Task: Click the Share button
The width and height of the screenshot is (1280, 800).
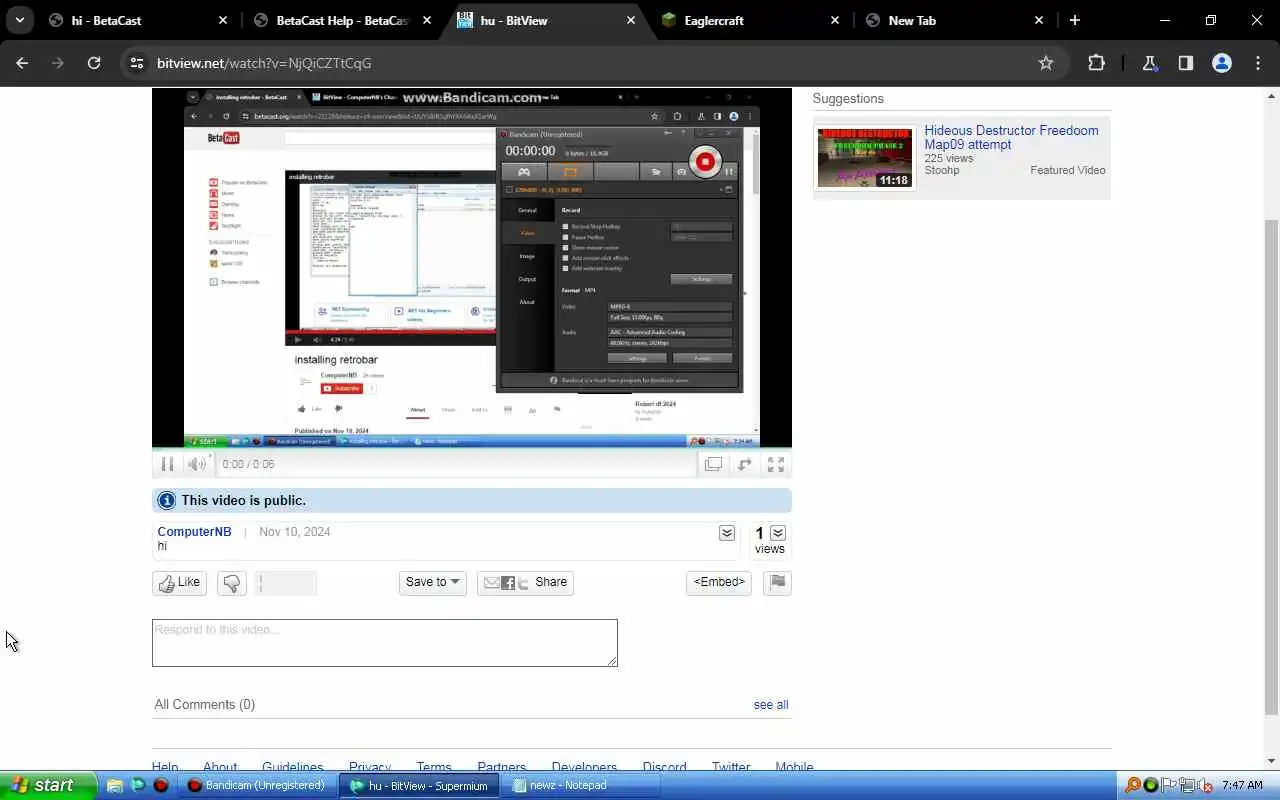Action: (x=525, y=583)
